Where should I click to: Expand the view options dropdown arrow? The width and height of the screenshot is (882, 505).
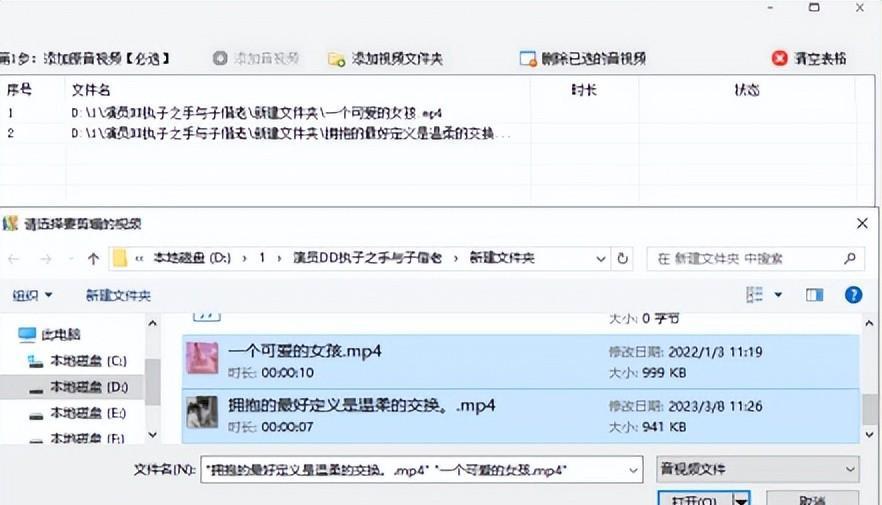coord(778,295)
